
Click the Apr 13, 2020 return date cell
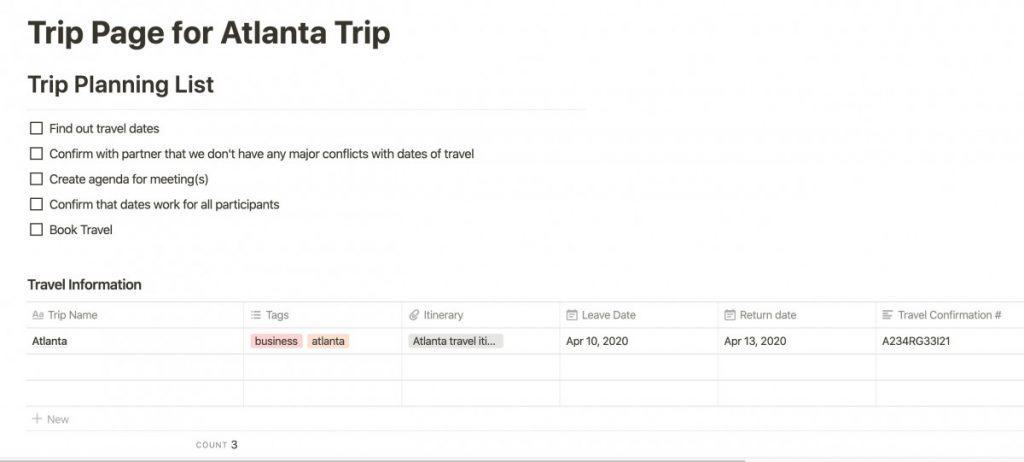pyautogui.click(x=797, y=341)
